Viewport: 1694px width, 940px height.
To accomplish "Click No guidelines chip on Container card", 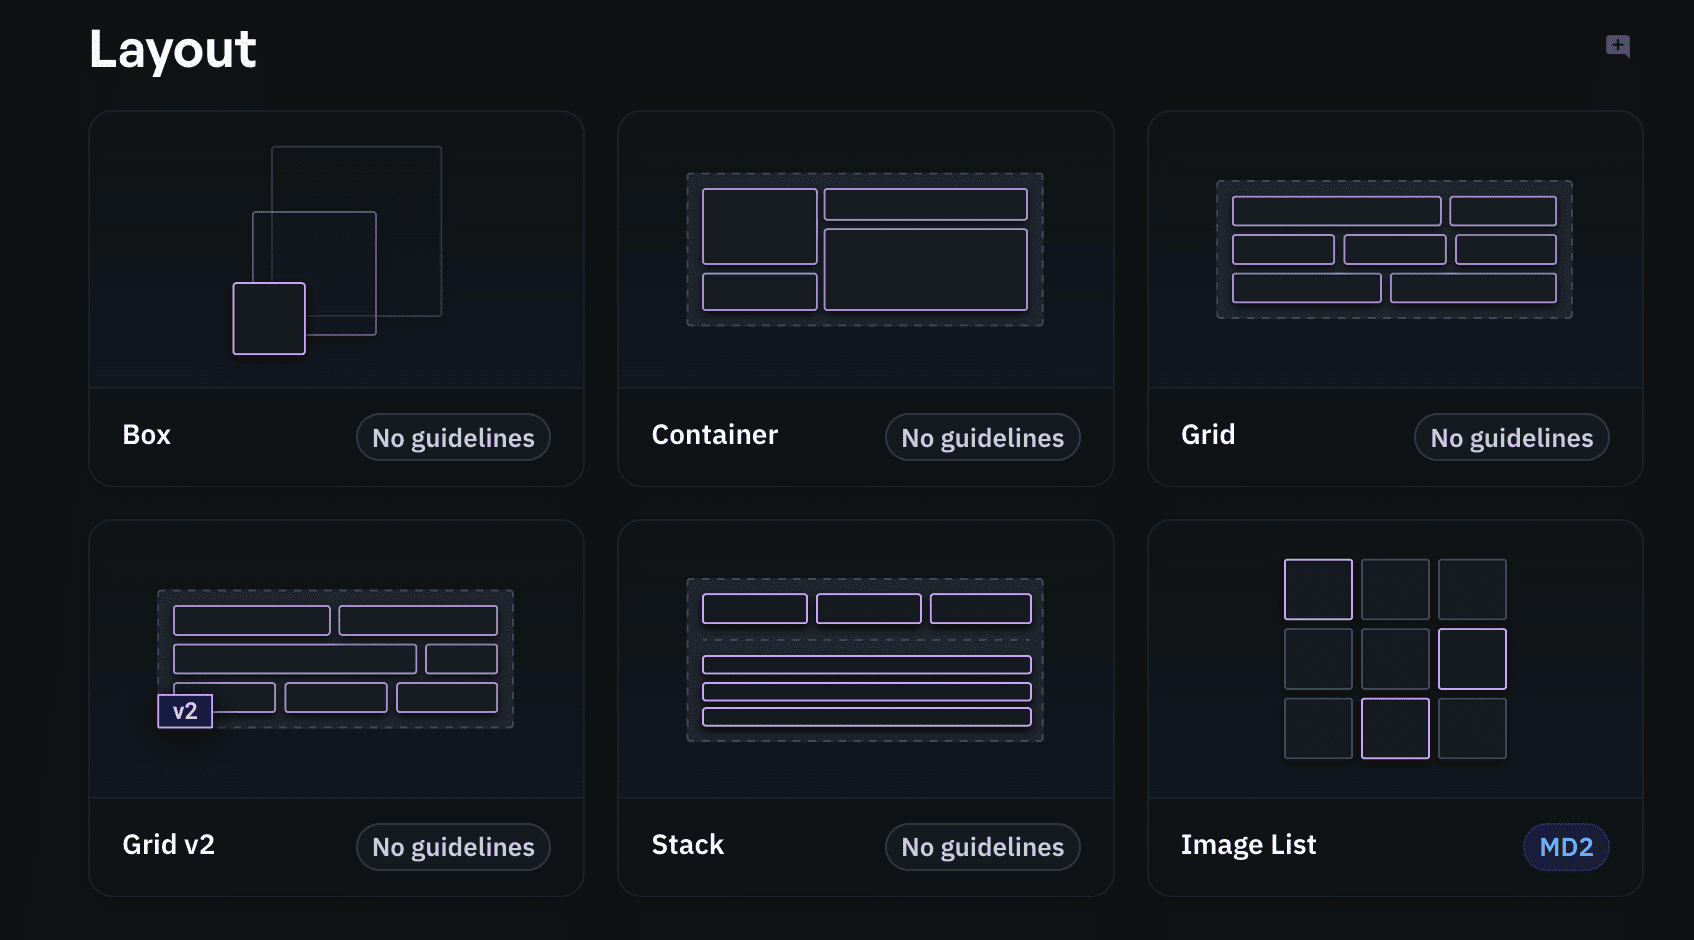I will pos(983,437).
